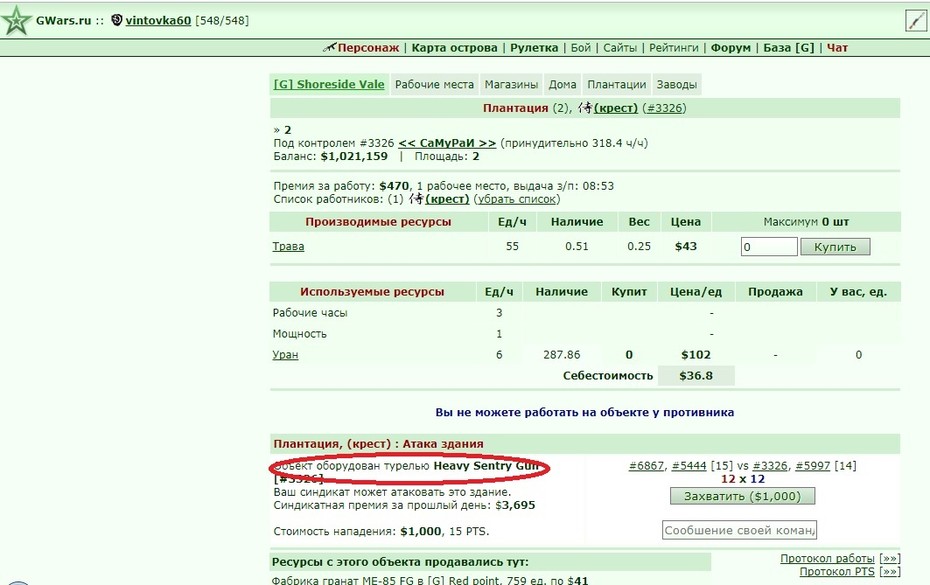
Task: Open (крест) link in workers list
Action: coord(447,199)
